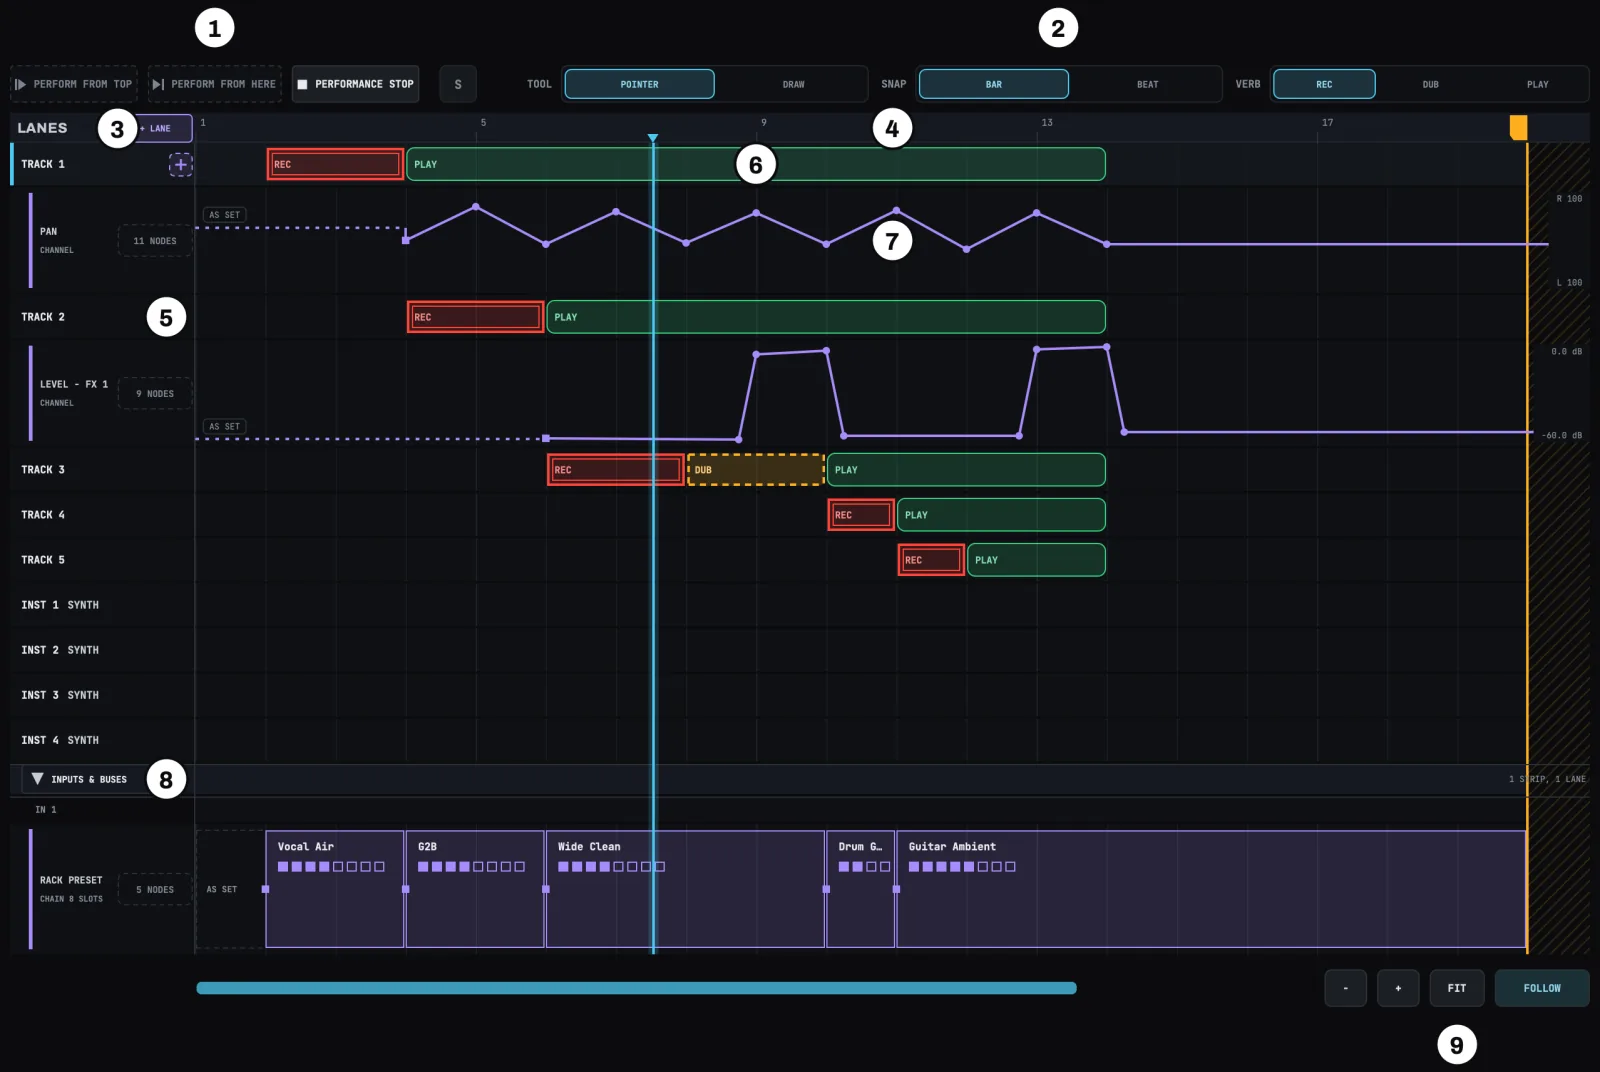Click Perform From Top button
Image resolution: width=1600 pixels, height=1072 pixels.
click(73, 84)
